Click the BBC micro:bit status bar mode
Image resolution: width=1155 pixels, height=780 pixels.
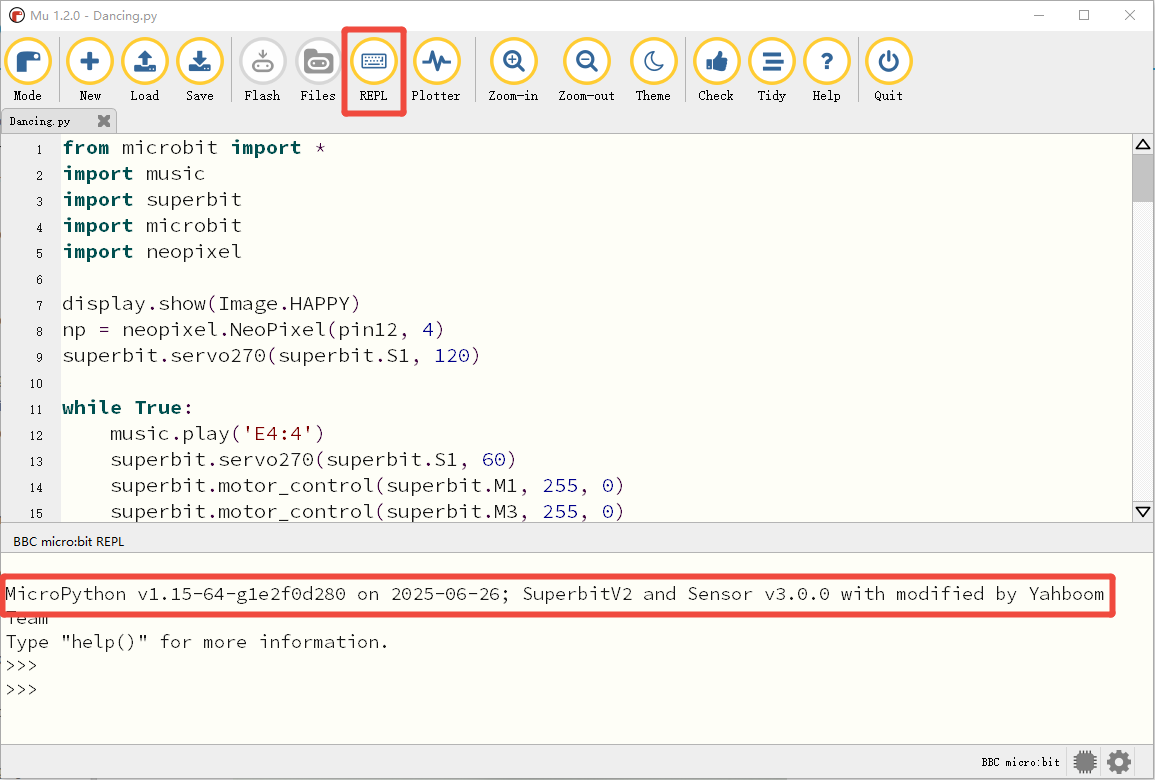[x=1020, y=762]
